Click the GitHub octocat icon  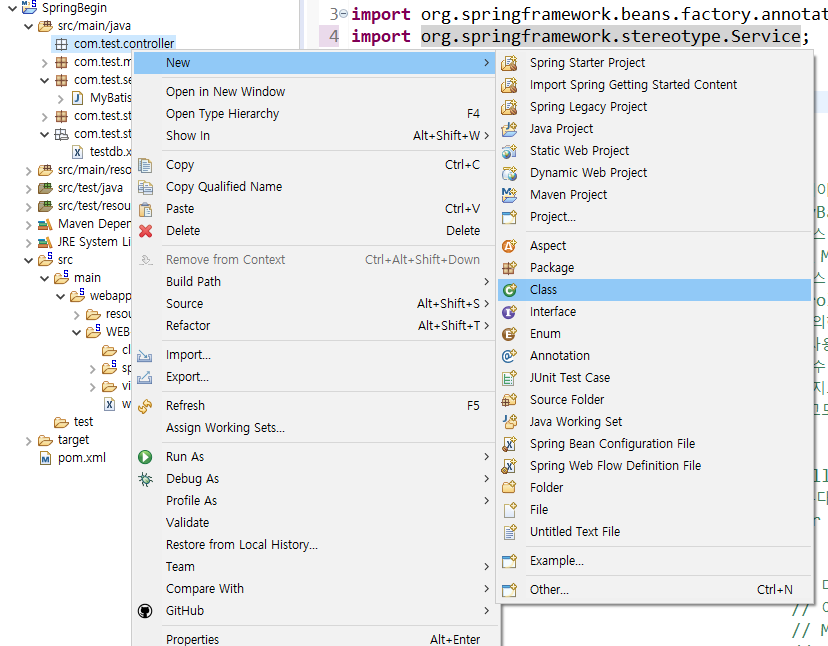click(145, 611)
